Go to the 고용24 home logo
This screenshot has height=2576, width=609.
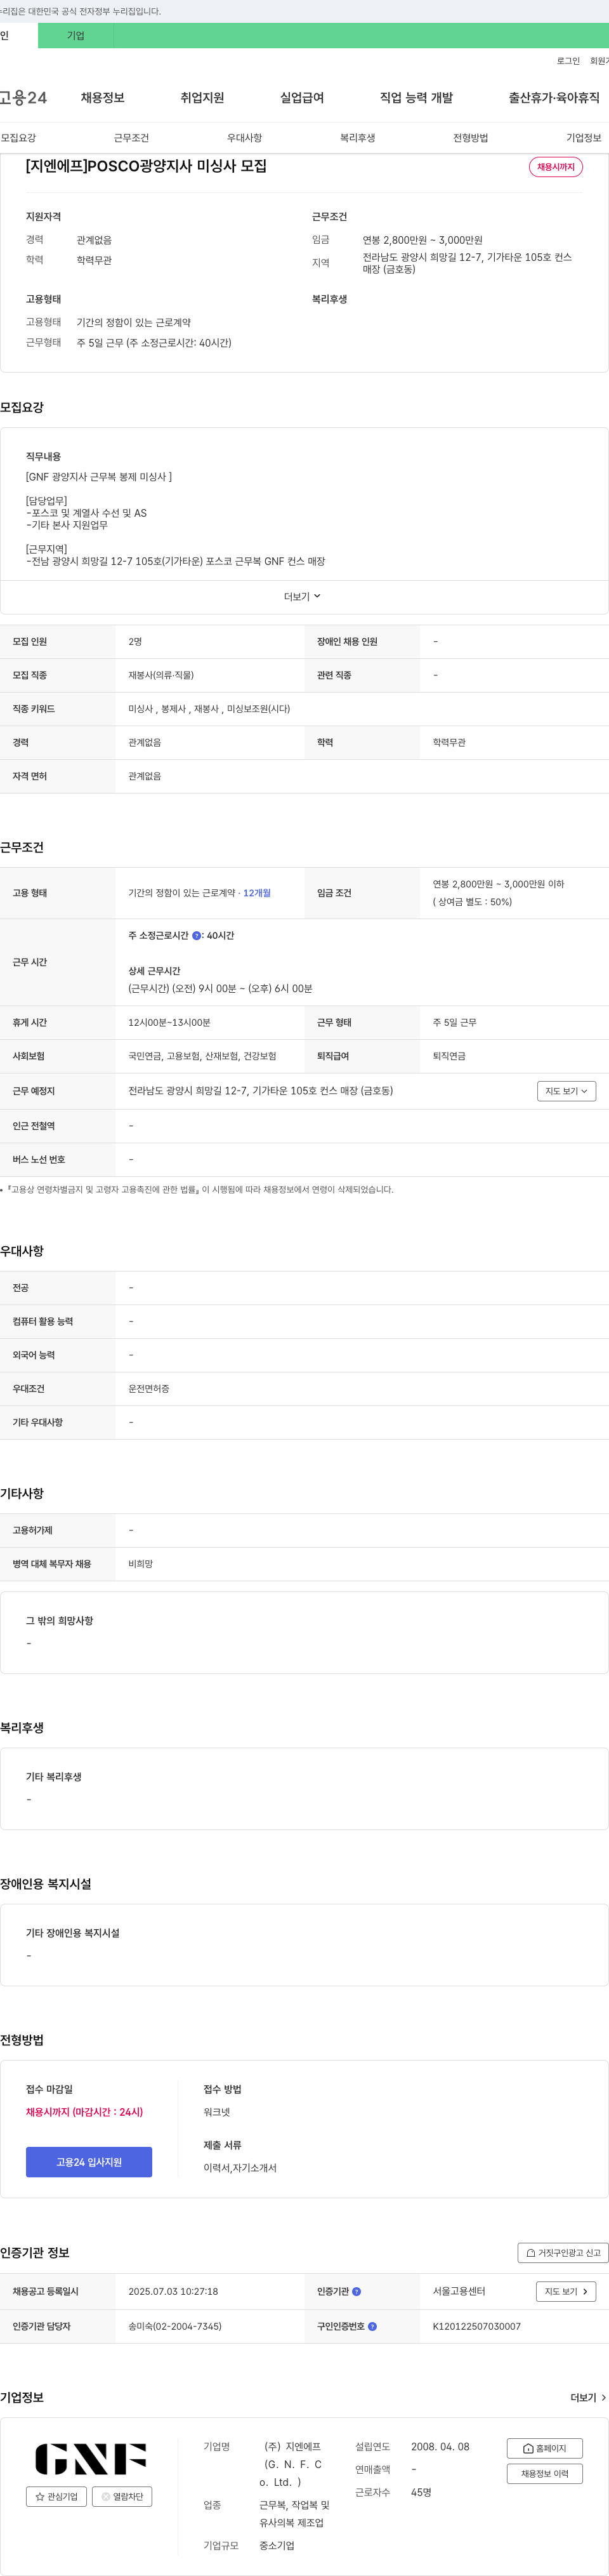pos(23,98)
